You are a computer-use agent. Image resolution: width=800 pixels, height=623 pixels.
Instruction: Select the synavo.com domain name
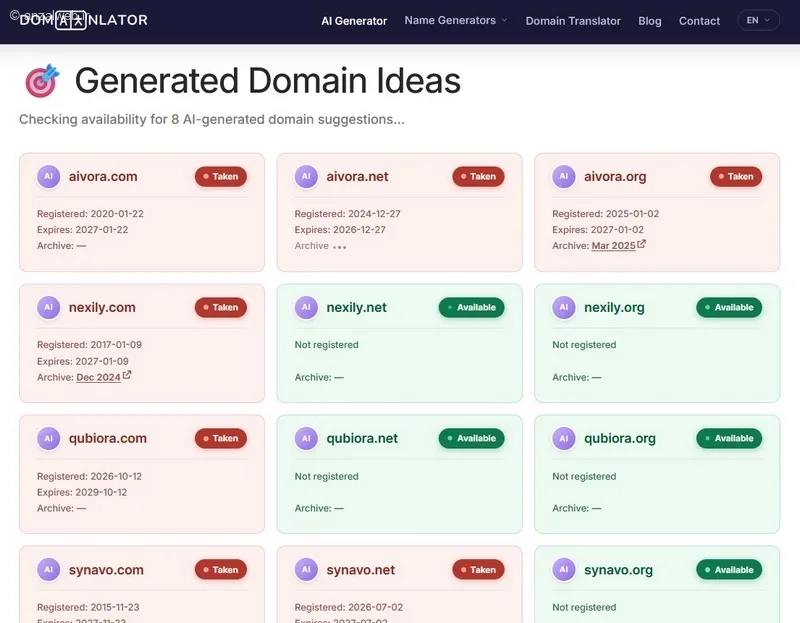pyautogui.click(x=106, y=570)
